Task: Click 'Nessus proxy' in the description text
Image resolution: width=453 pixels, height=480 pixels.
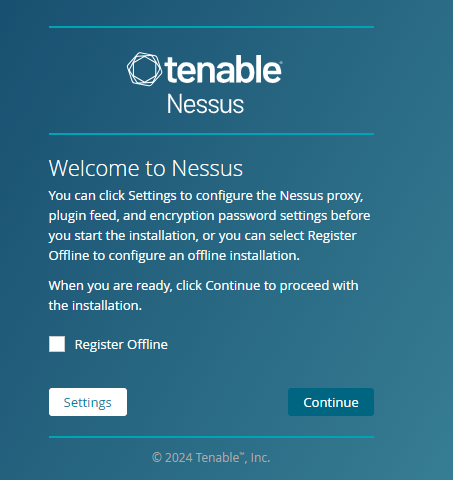Action: click(321, 196)
